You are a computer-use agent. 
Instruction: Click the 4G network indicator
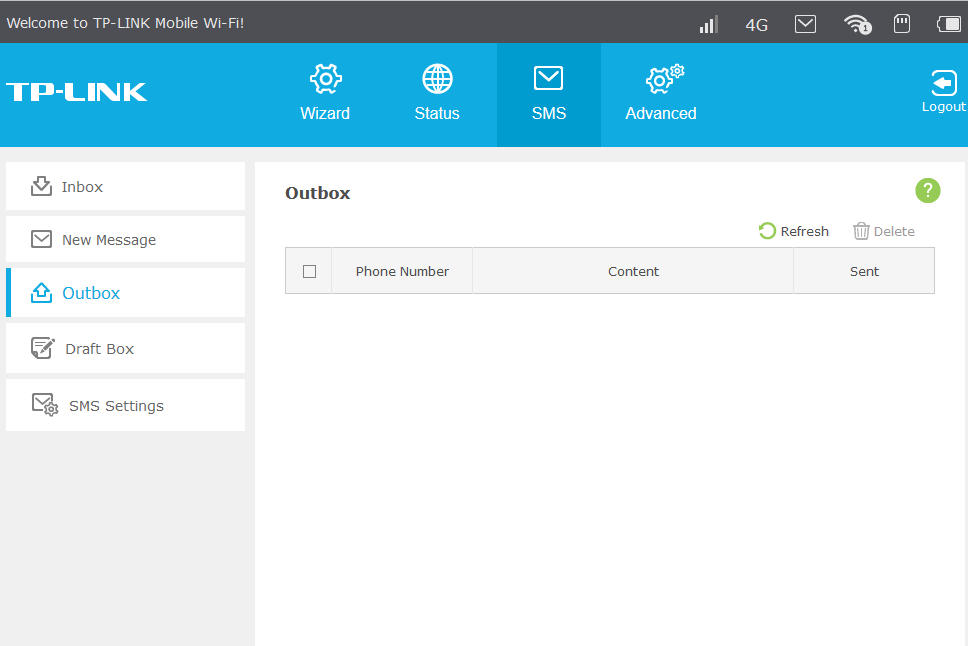(756, 25)
